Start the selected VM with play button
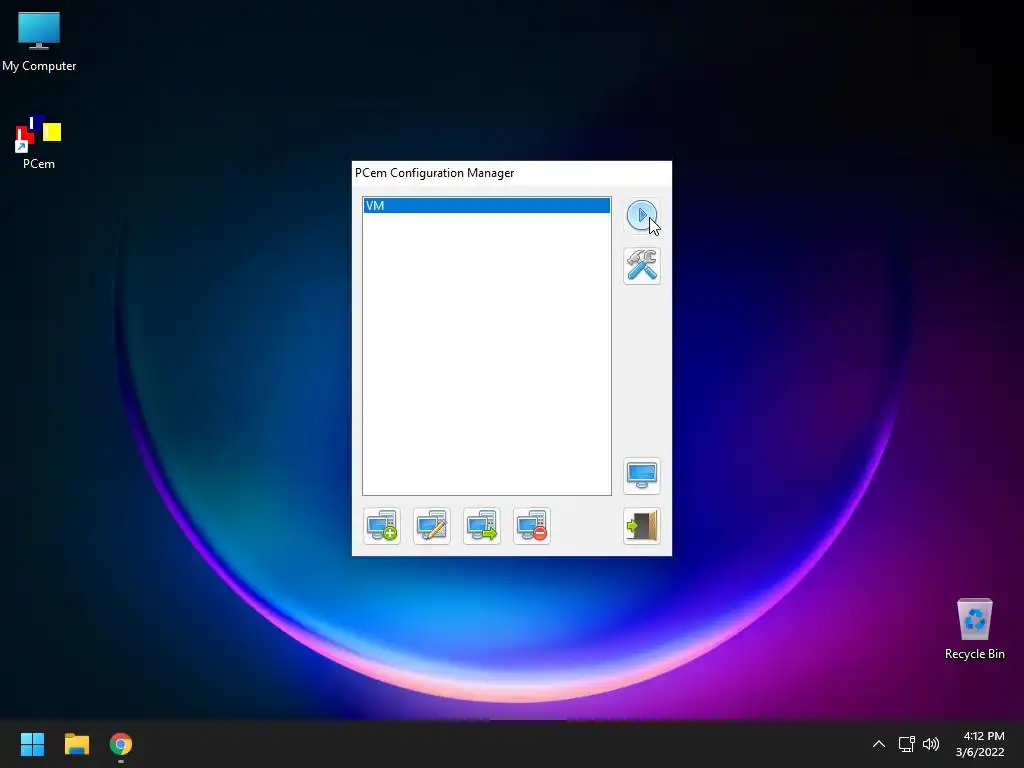Viewport: 1024px width, 768px height. click(642, 216)
